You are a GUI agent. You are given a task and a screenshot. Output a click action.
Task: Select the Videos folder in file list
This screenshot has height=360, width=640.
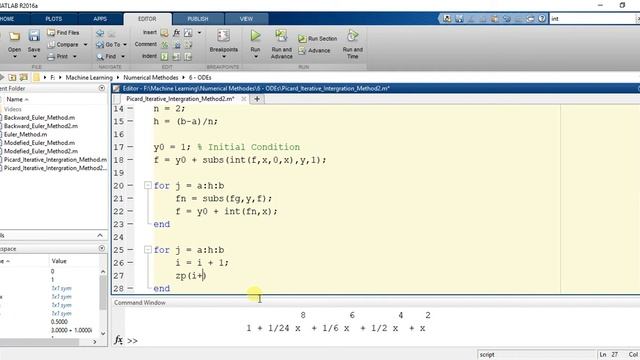click(13, 109)
